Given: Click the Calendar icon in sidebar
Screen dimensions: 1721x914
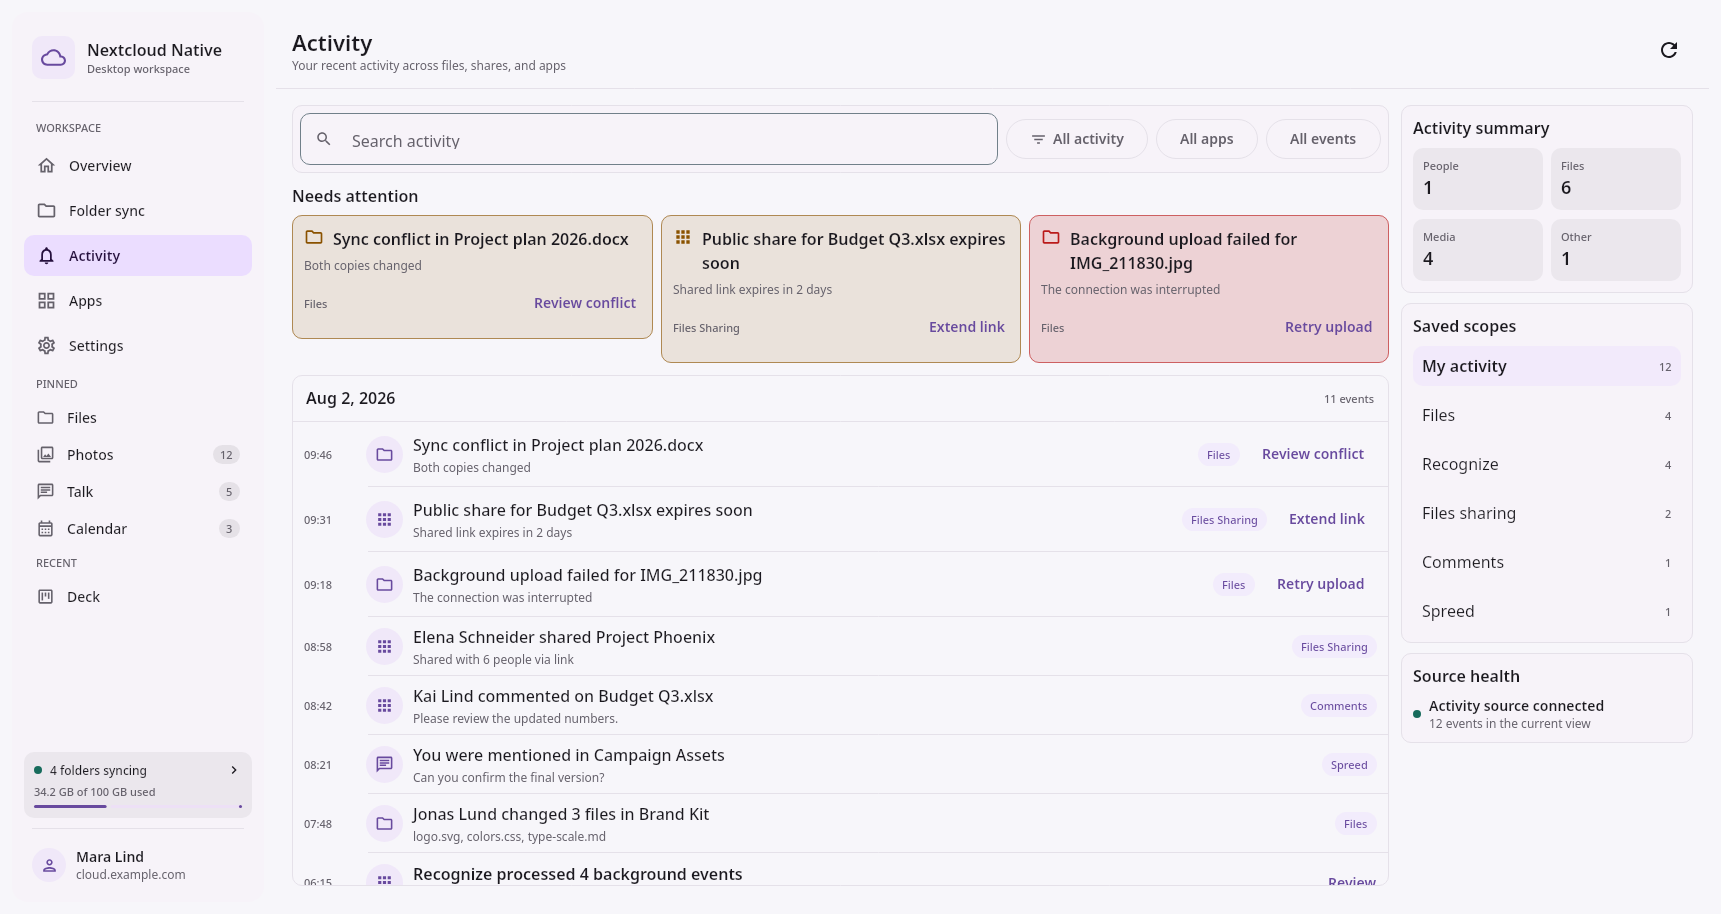Looking at the screenshot, I should pyautogui.click(x=45, y=529).
